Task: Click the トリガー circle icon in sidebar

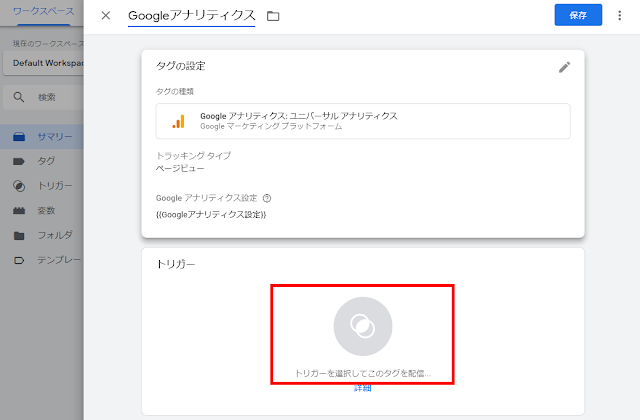Action: tap(19, 186)
